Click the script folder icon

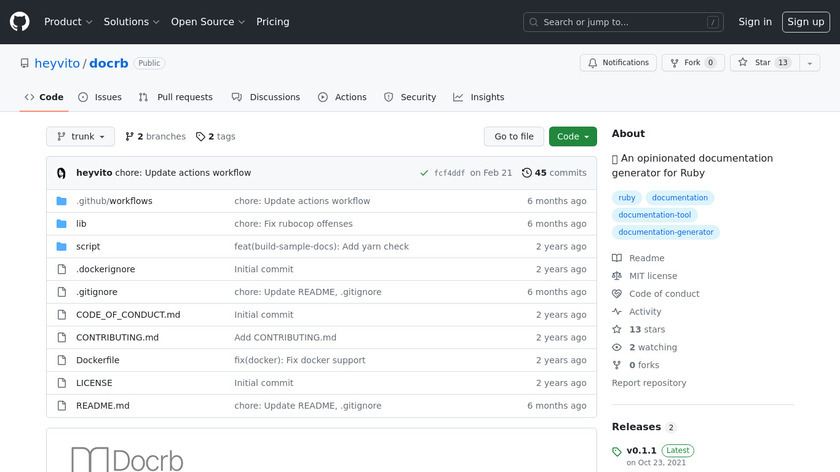pyautogui.click(x=62, y=246)
